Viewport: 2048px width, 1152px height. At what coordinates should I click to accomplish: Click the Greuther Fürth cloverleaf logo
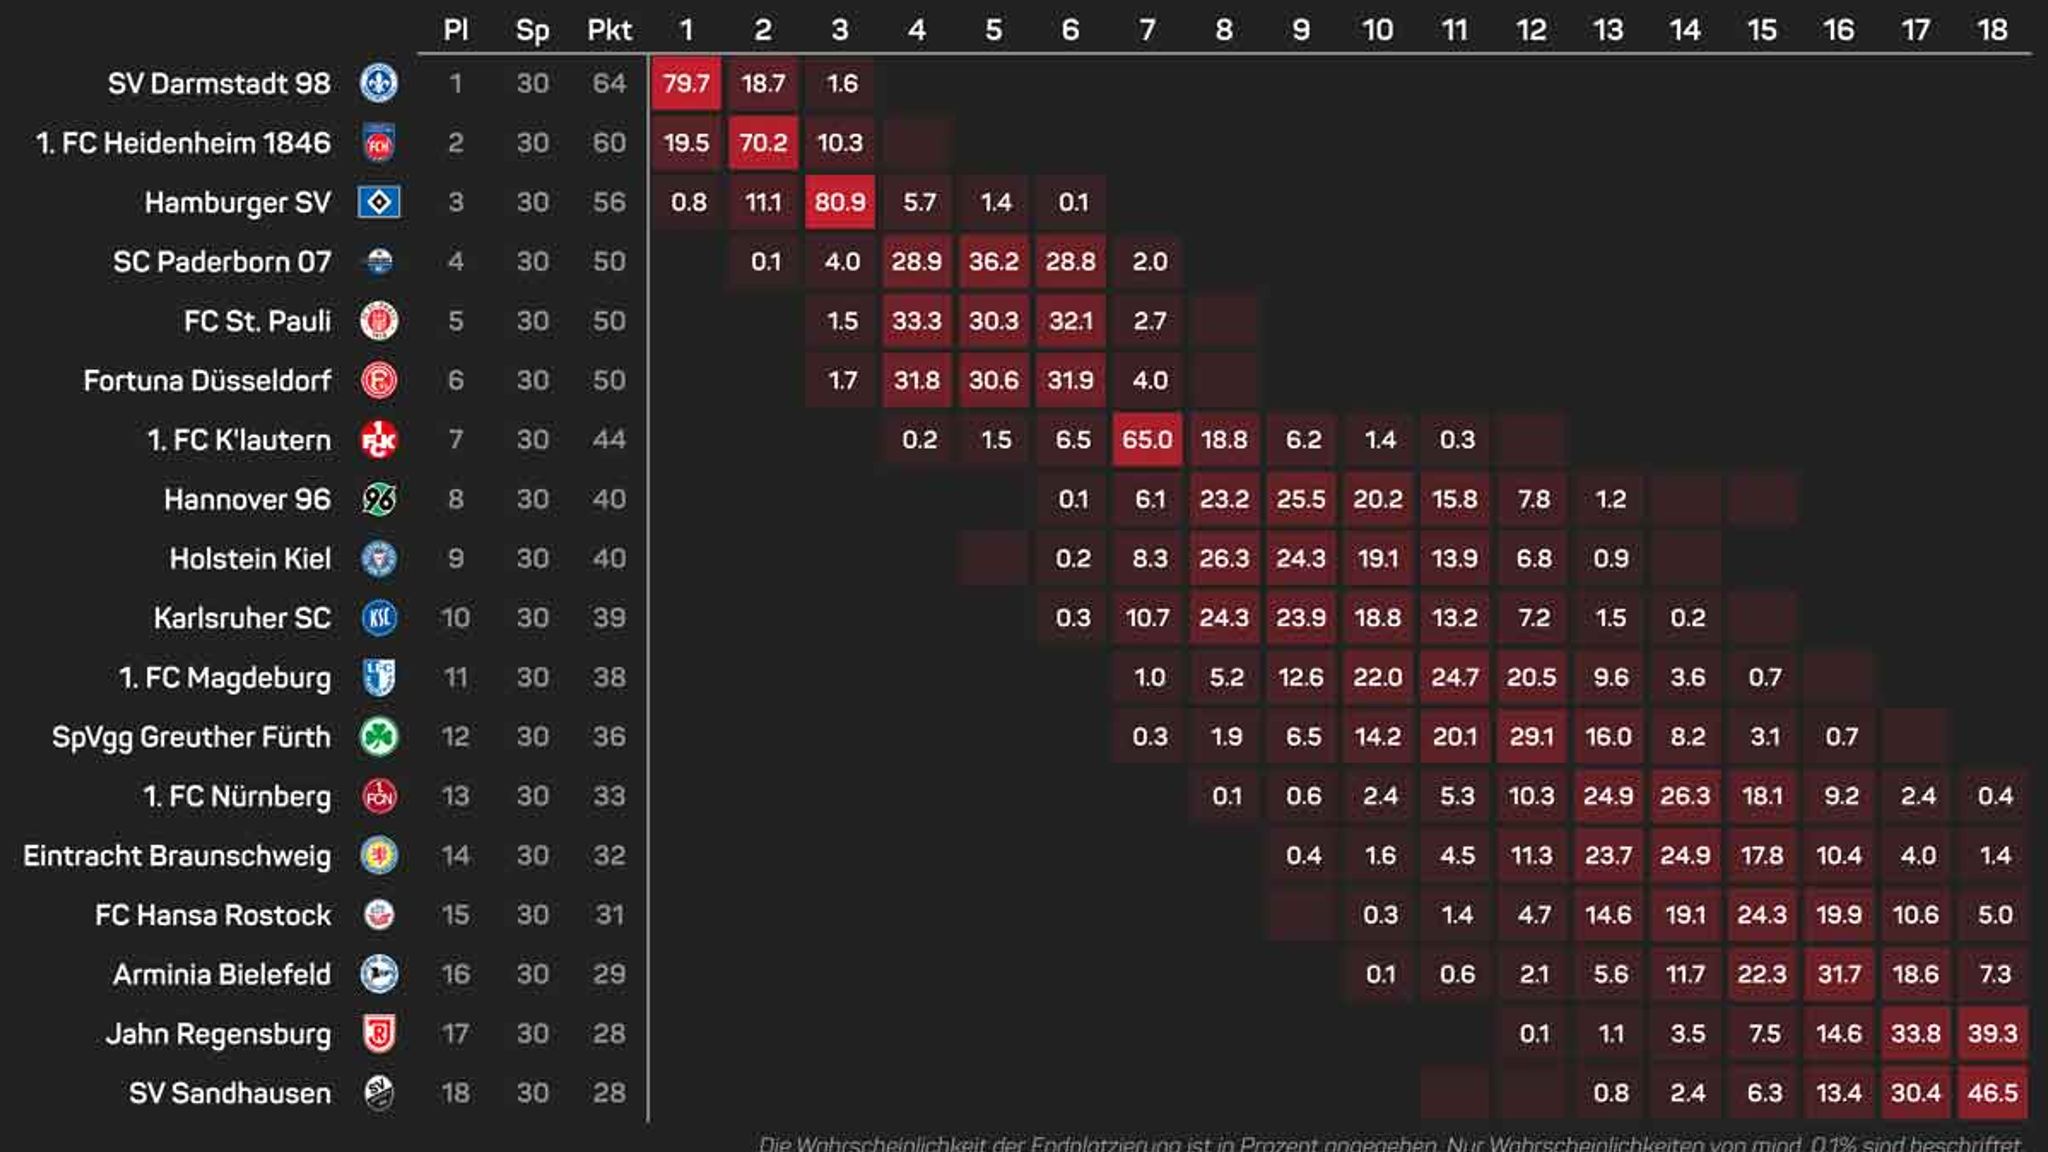(379, 737)
